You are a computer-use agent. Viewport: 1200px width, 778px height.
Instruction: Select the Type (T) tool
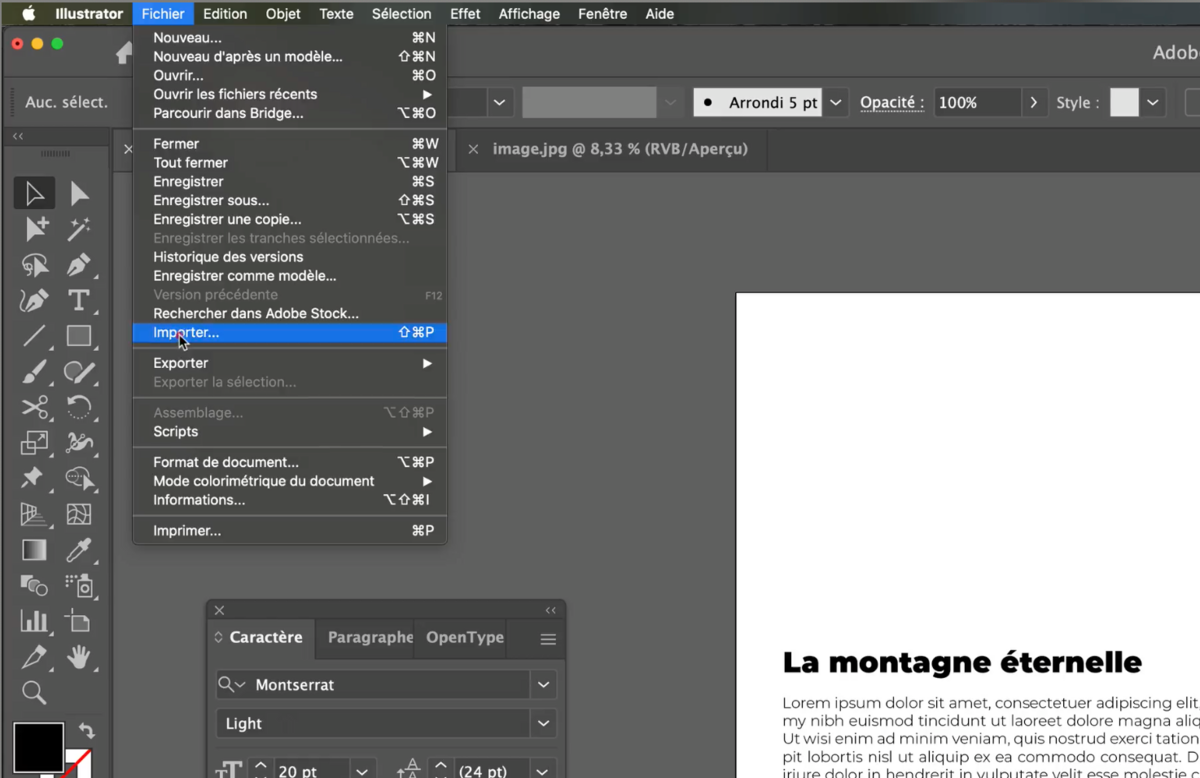click(x=79, y=300)
